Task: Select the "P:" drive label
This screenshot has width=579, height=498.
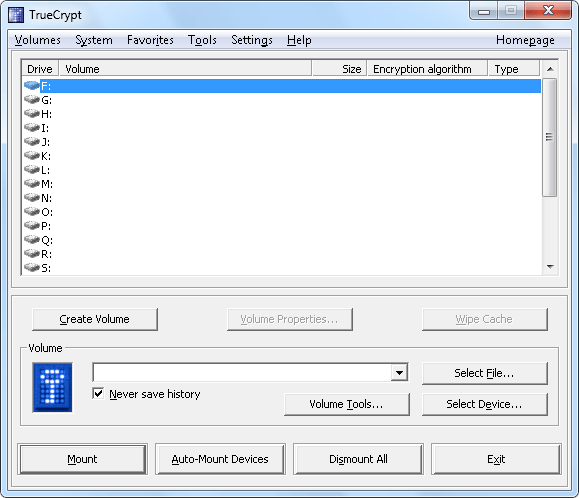Action: pyautogui.click(x=46, y=226)
